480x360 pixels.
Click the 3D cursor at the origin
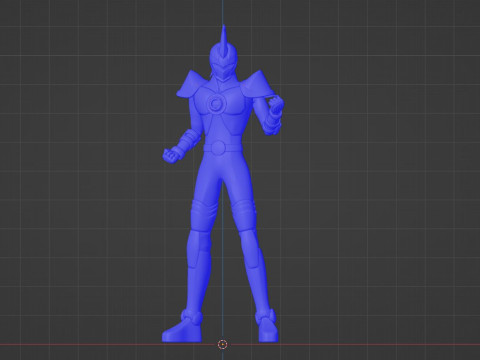pyautogui.click(x=222, y=344)
